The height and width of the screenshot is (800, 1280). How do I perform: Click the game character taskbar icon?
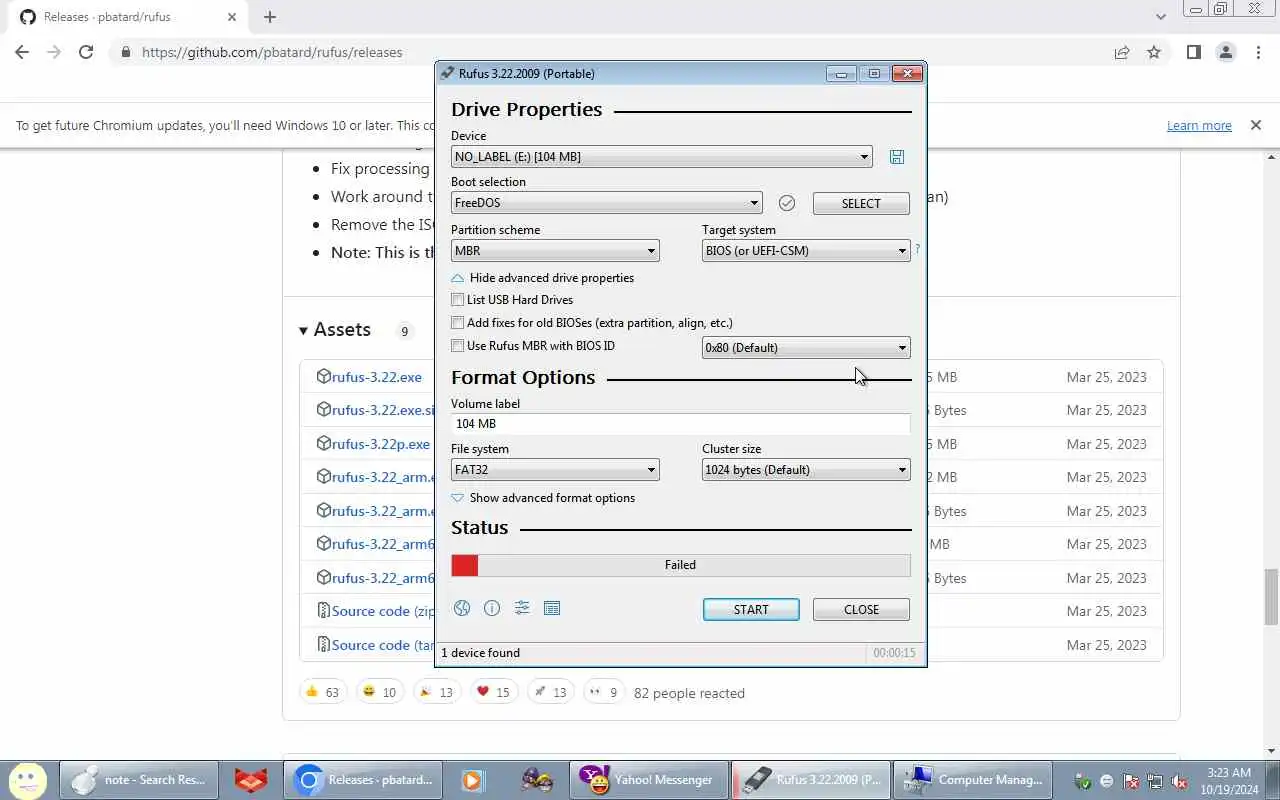coord(536,780)
